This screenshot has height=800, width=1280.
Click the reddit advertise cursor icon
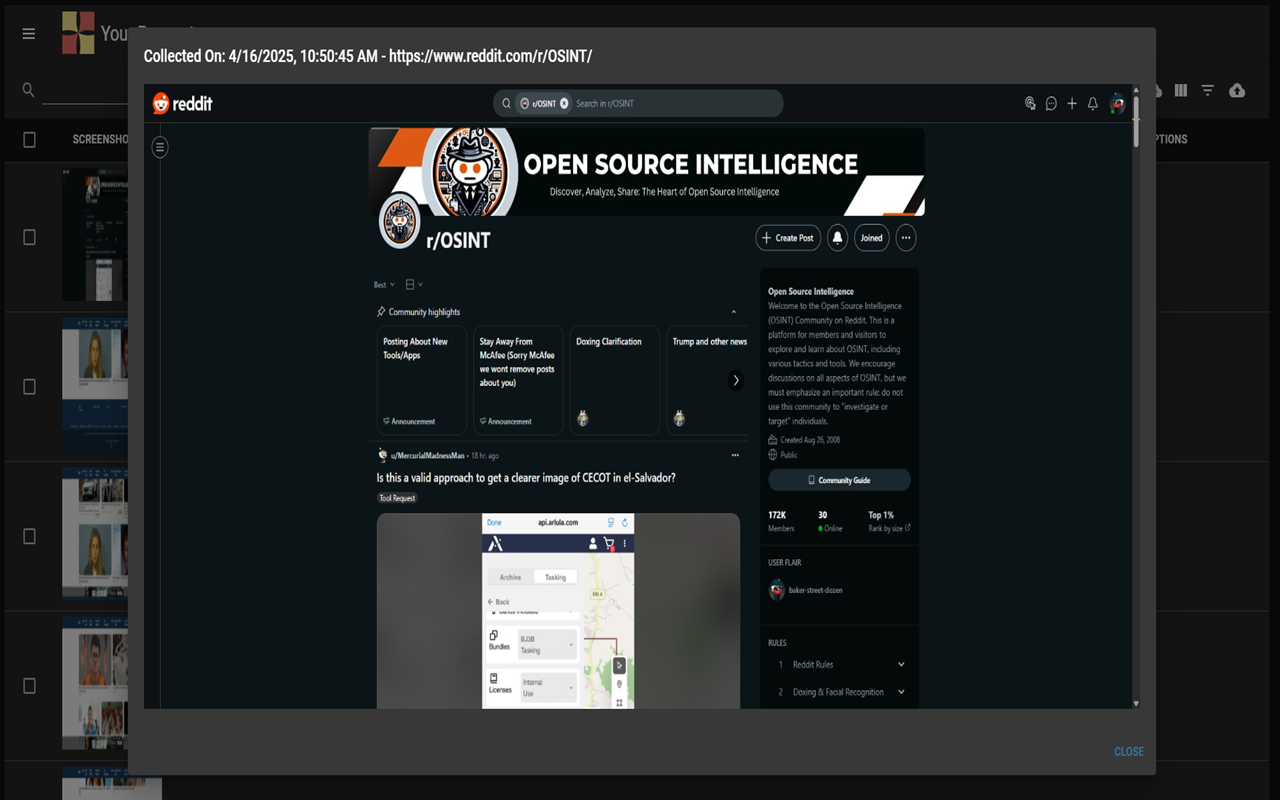coord(1030,103)
